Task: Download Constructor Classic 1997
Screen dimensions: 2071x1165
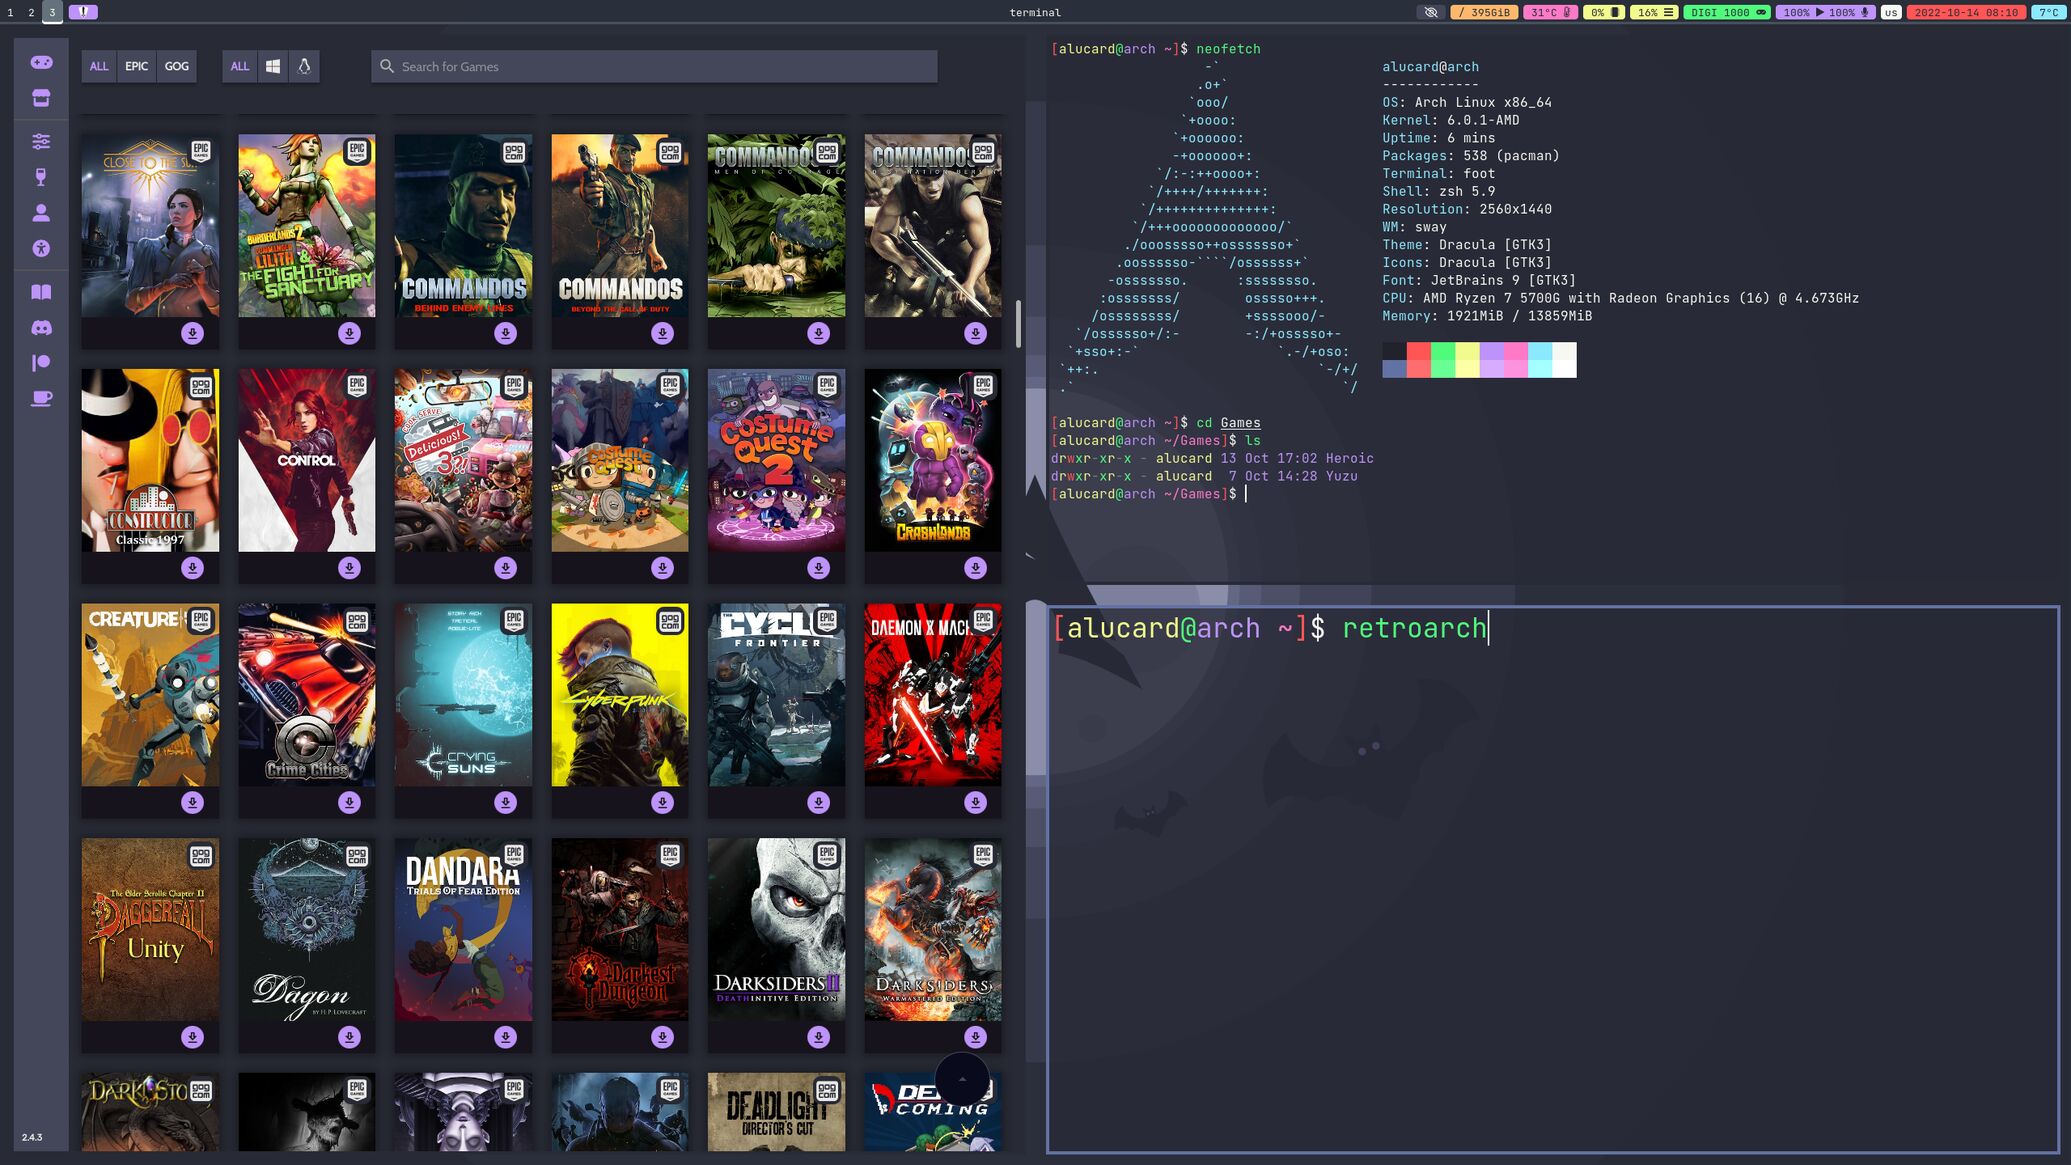Action: coord(193,568)
